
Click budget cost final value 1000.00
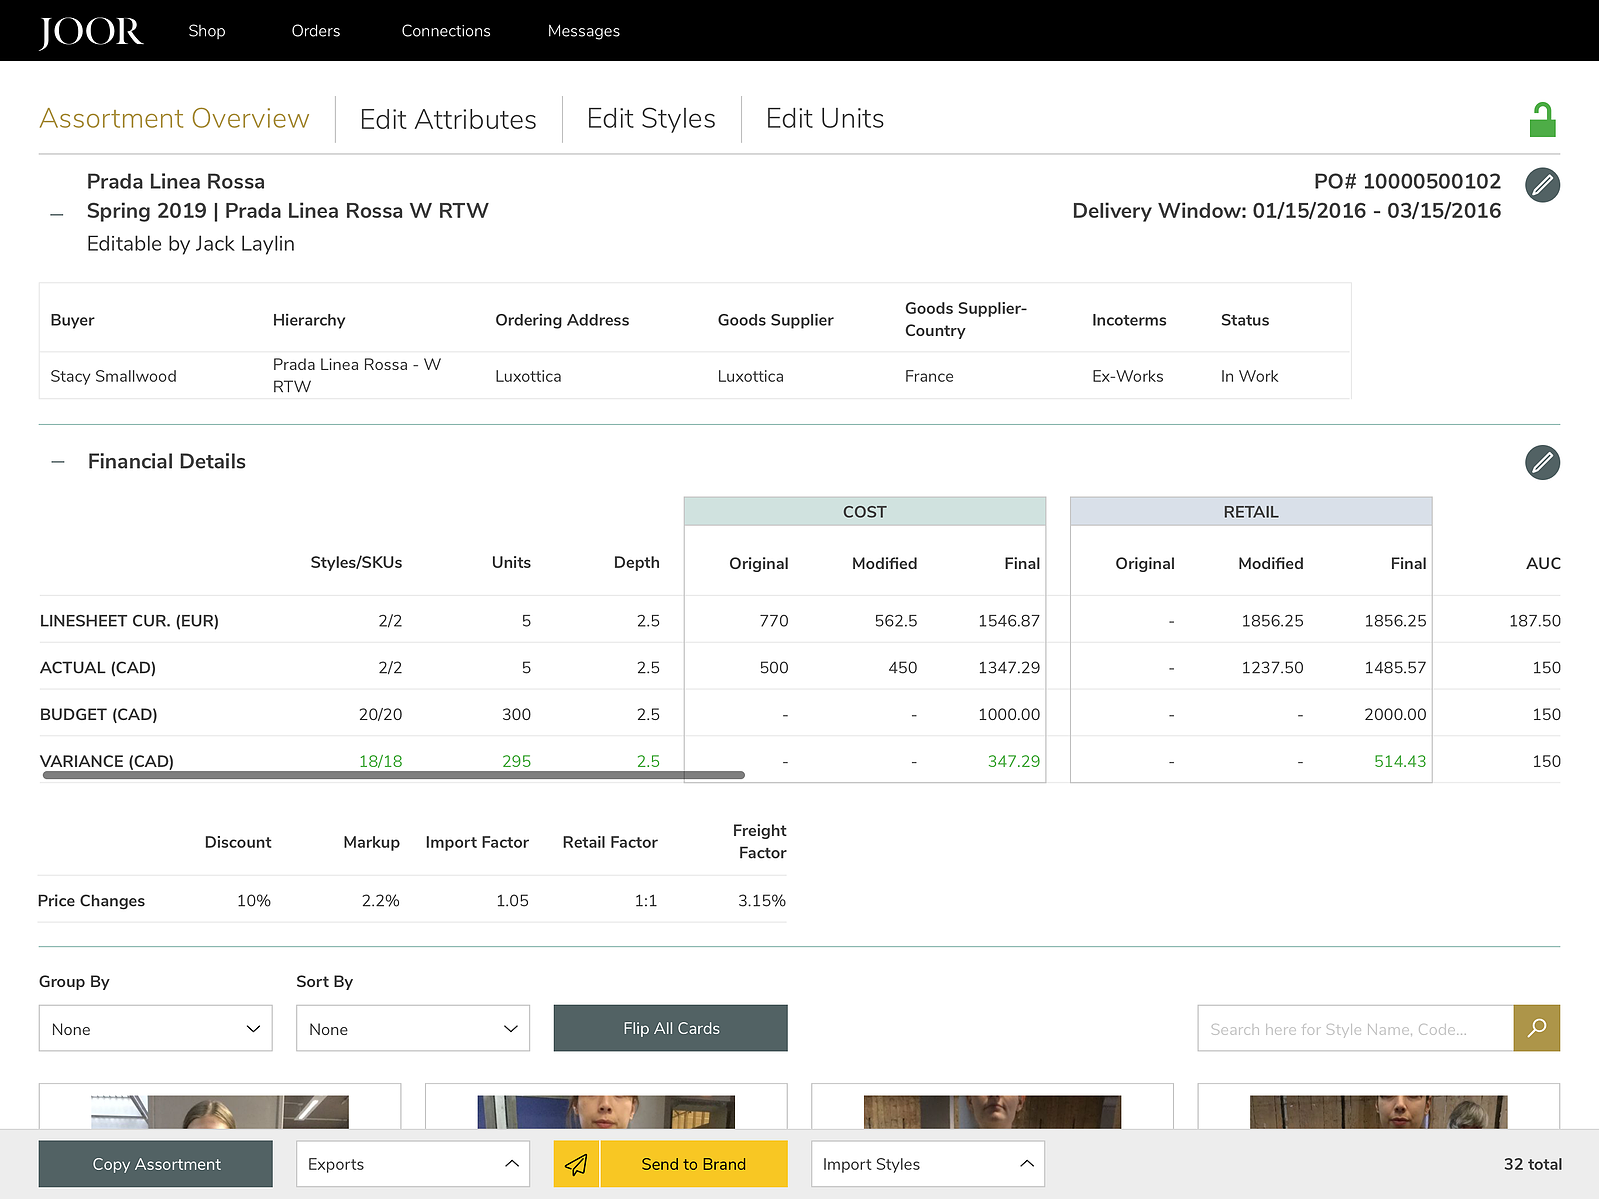pyautogui.click(x=1009, y=714)
